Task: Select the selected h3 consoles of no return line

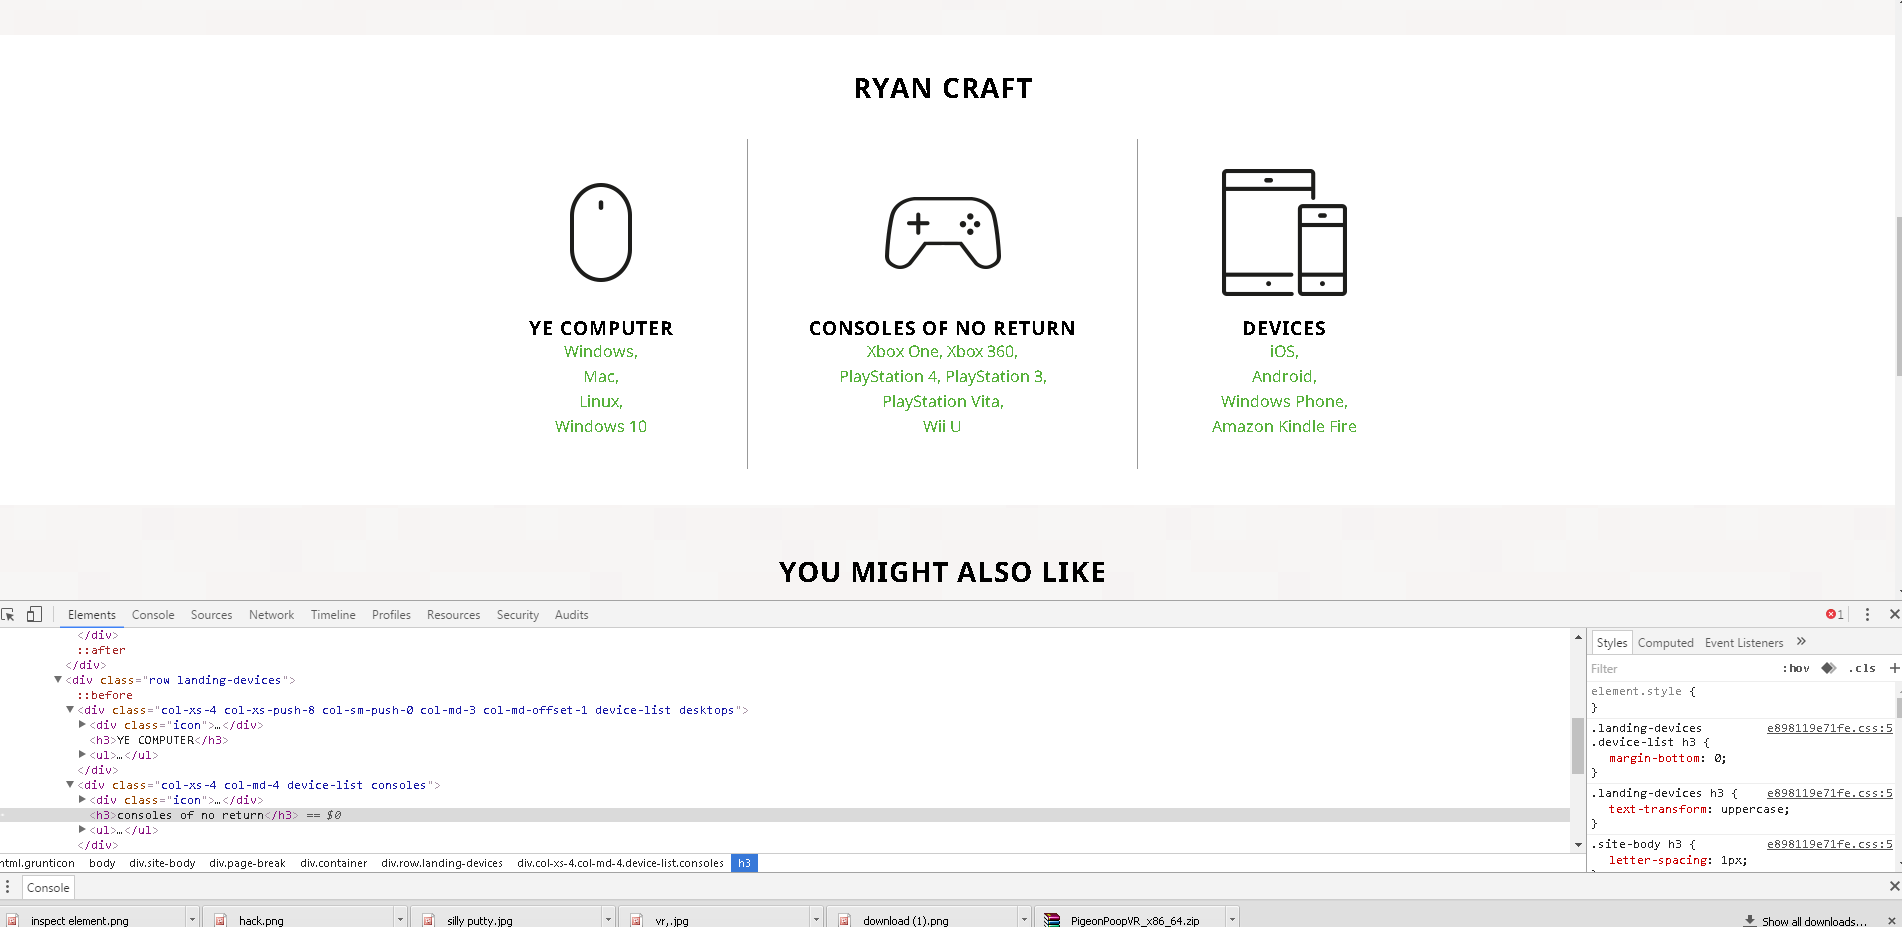Action: point(784,815)
